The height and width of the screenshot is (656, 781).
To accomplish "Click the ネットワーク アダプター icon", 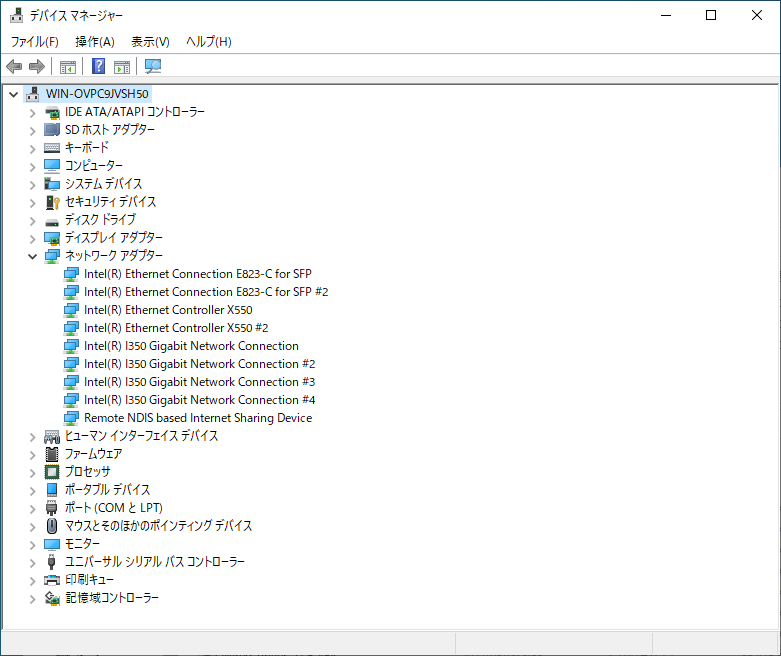I will tap(52, 256).
